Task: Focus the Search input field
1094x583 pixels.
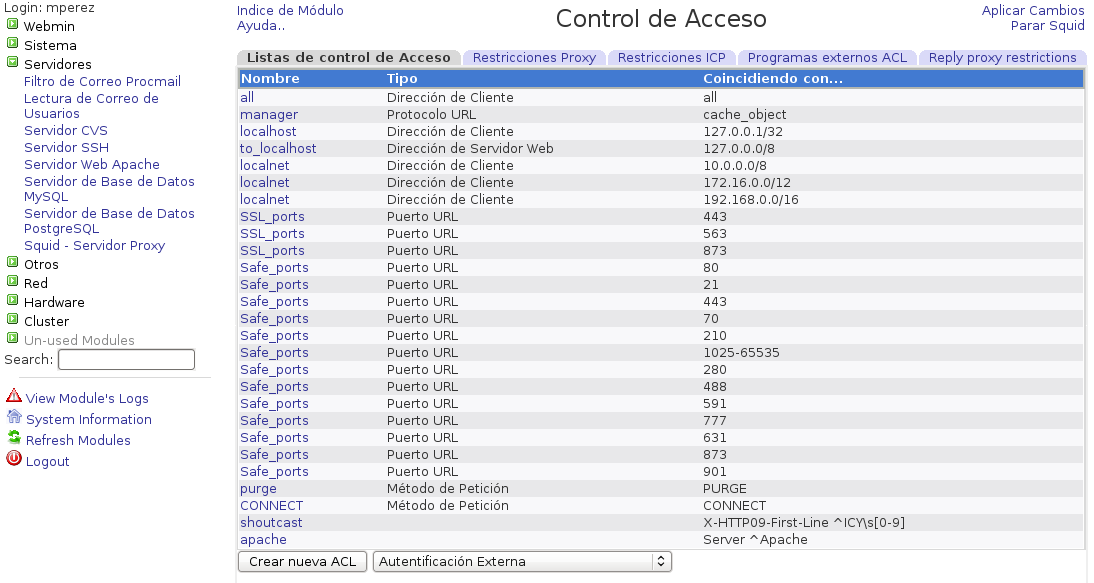Action: point(126,359)
